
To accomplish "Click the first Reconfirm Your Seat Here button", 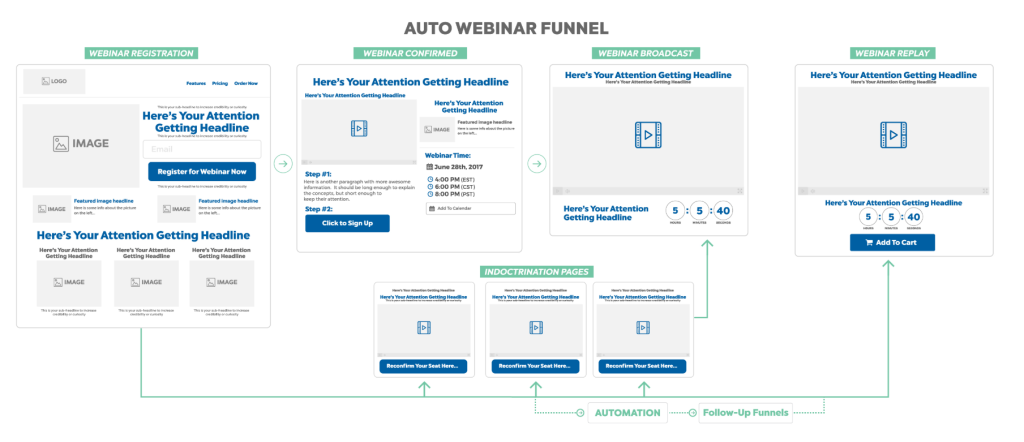I will pyautogui.click(x=423, y=366).
